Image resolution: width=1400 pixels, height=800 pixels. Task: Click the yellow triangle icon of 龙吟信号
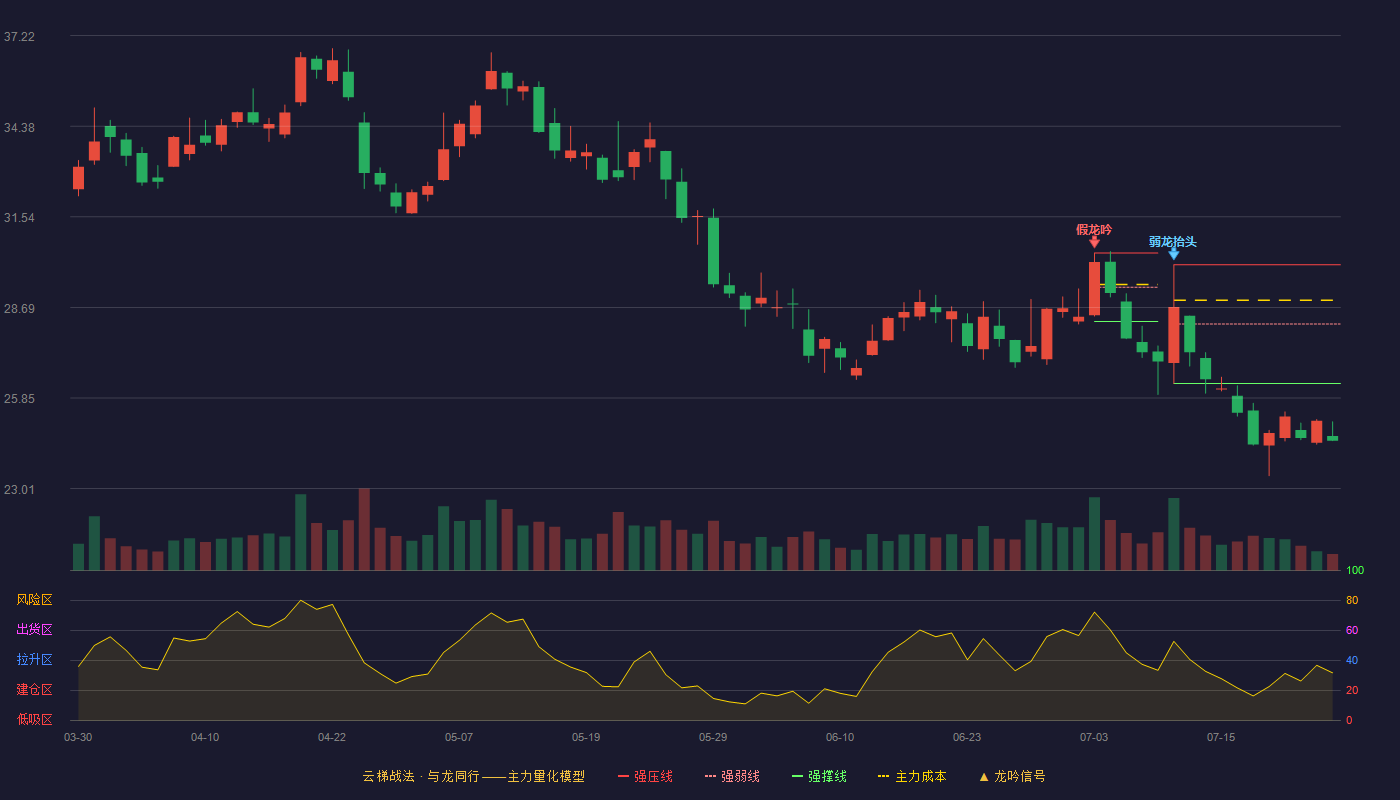(x=984, y=776)
